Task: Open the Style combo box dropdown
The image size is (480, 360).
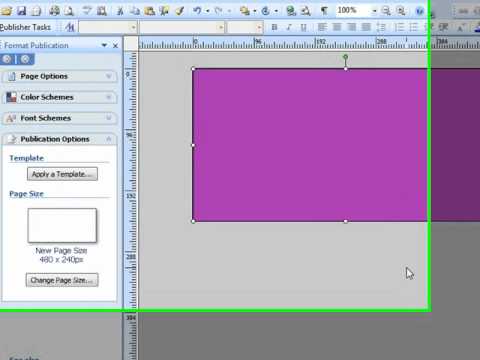Action: click(x=133, y=27)
